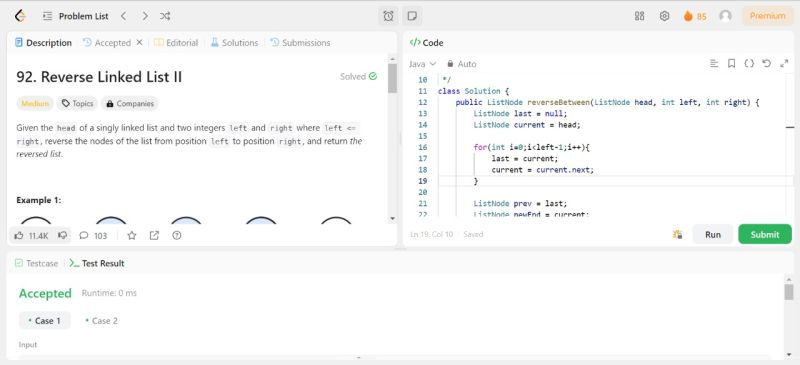Expand the locked Companies tag
800x365 pixels.
130,104
